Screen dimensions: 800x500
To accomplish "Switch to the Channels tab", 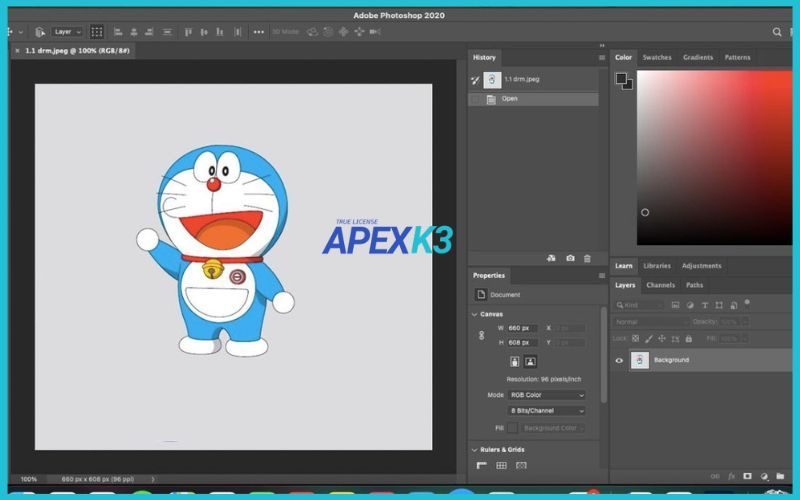I will pos(660,285).
